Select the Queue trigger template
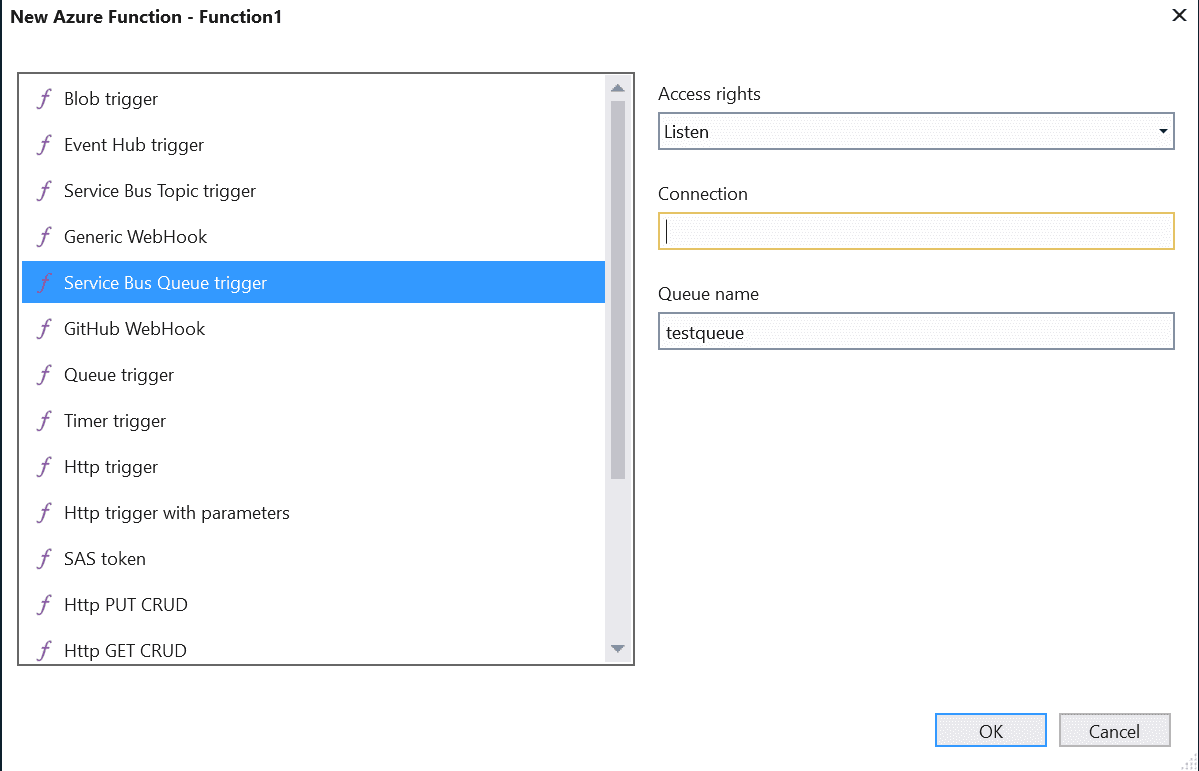Screen dimensions: 1199x771 tap(314, 374)
